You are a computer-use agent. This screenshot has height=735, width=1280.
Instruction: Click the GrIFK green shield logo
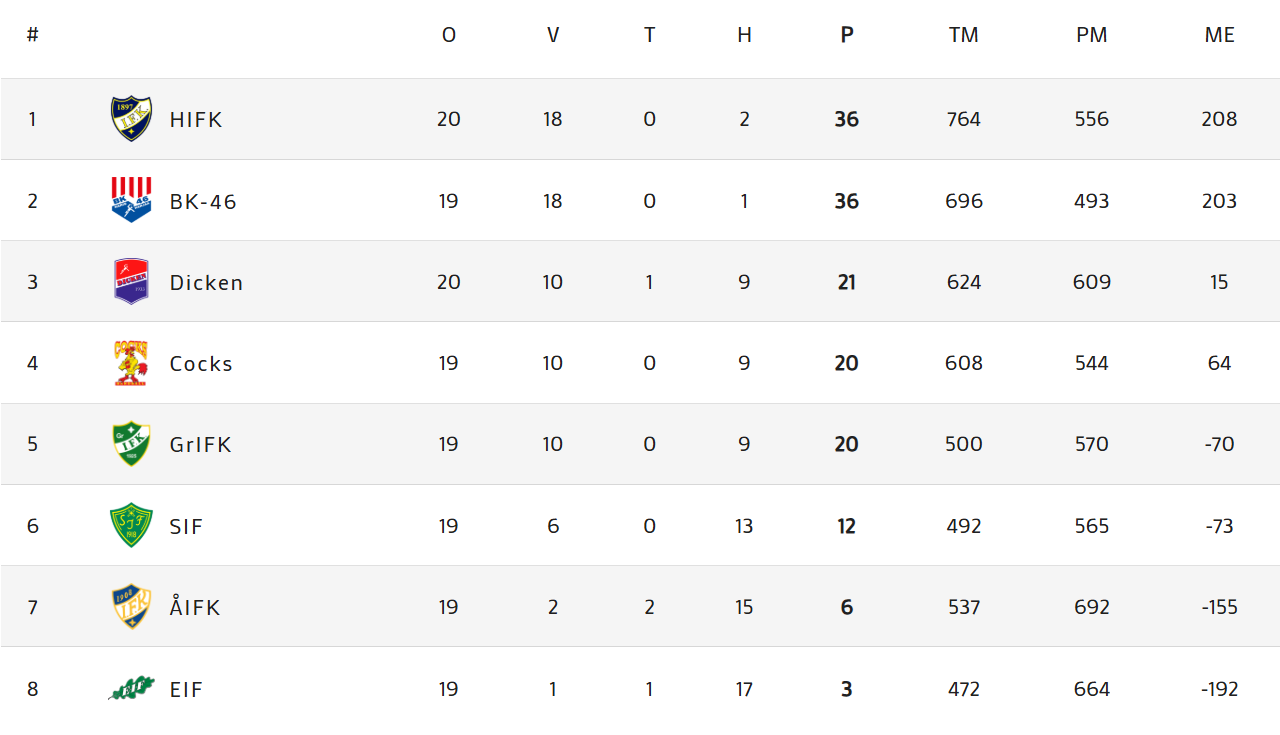point(131,444)
